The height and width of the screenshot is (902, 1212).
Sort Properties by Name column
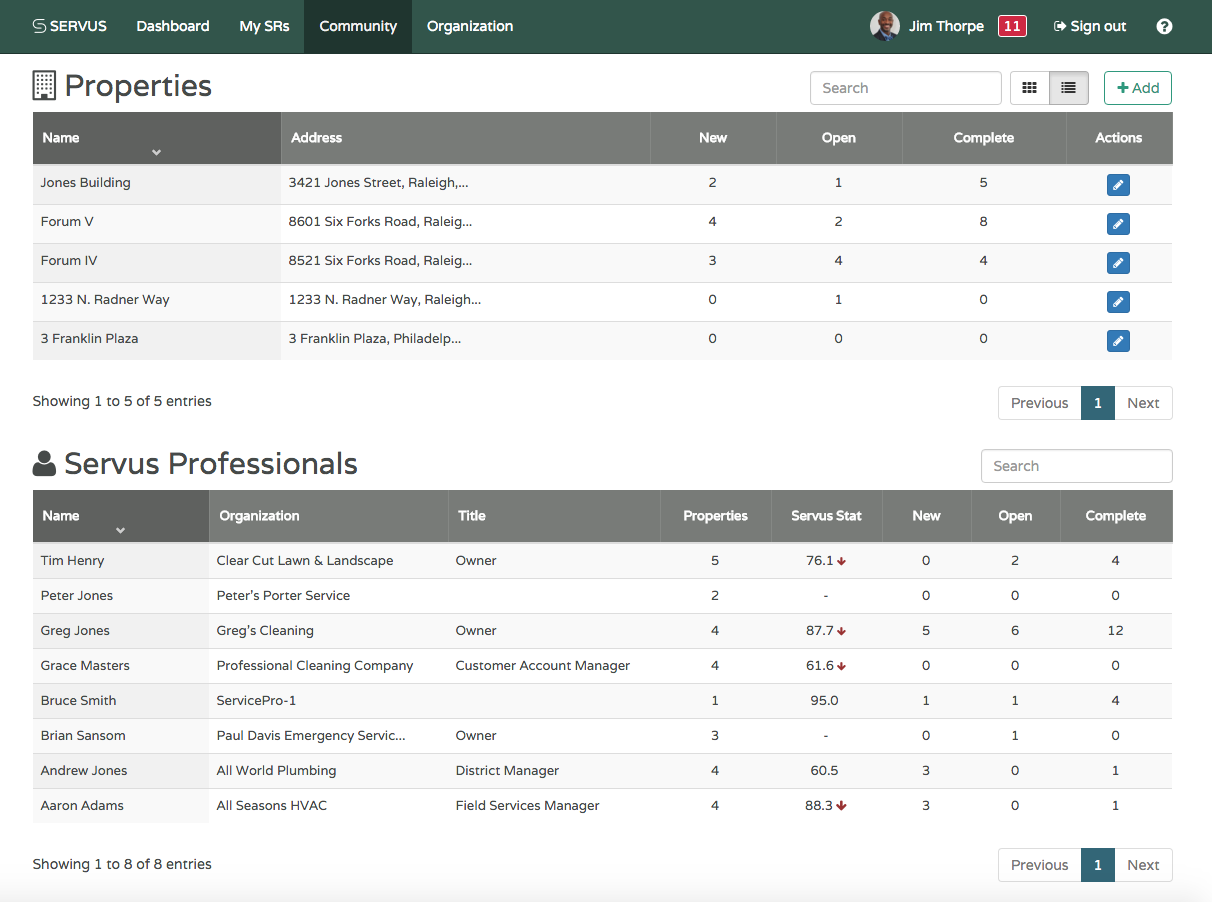click(x=156, y=139)
